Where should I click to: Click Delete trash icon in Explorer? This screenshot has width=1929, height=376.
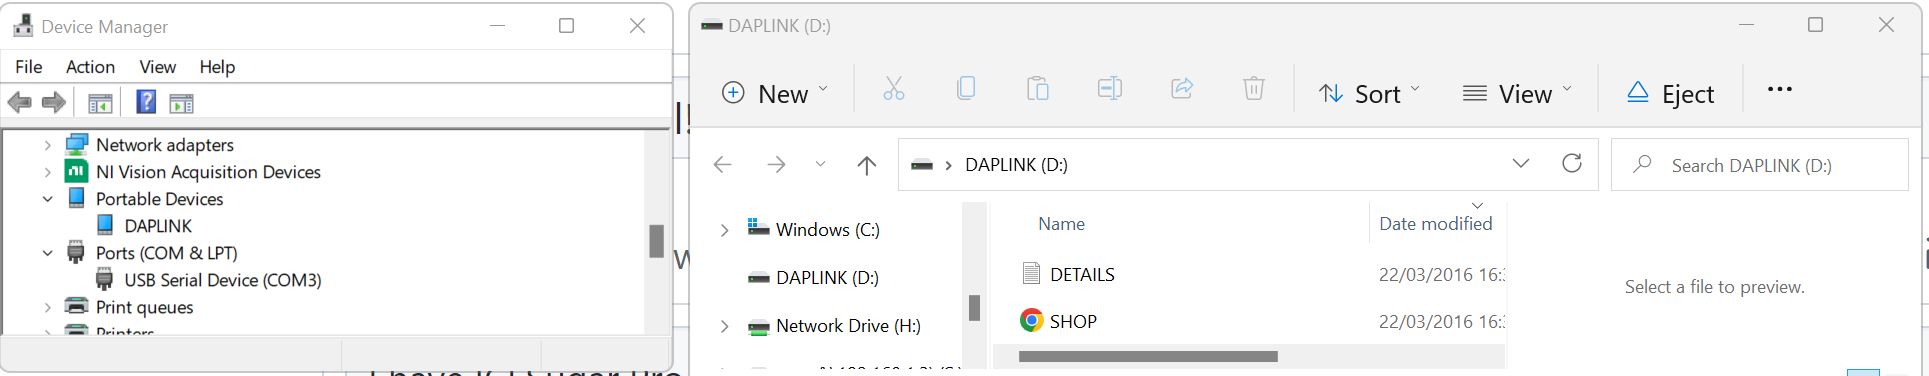point(1254,89)
